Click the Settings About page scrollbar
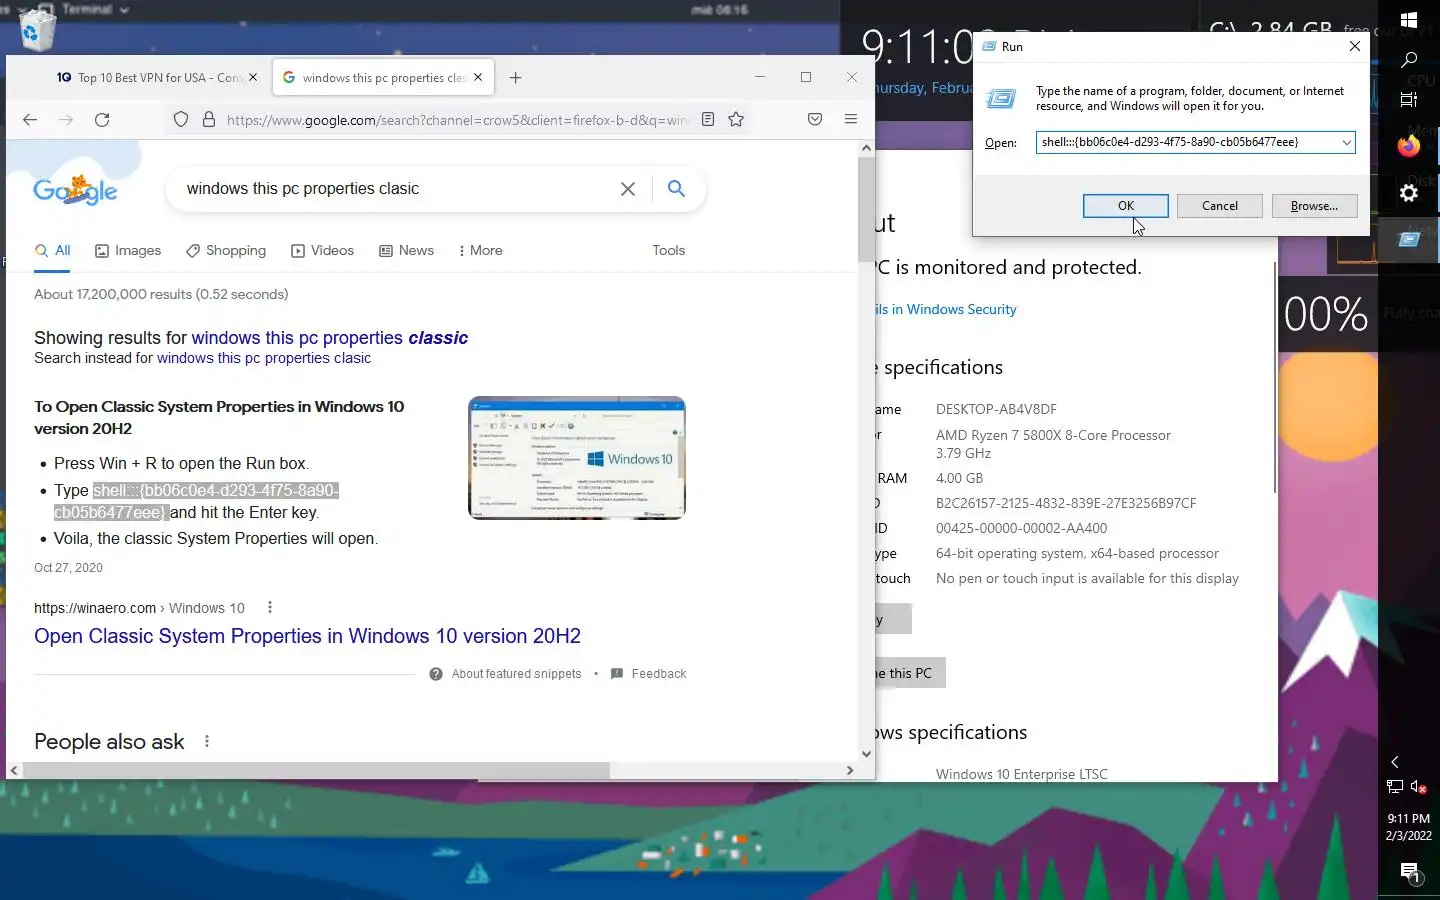 pos(1275,378)
